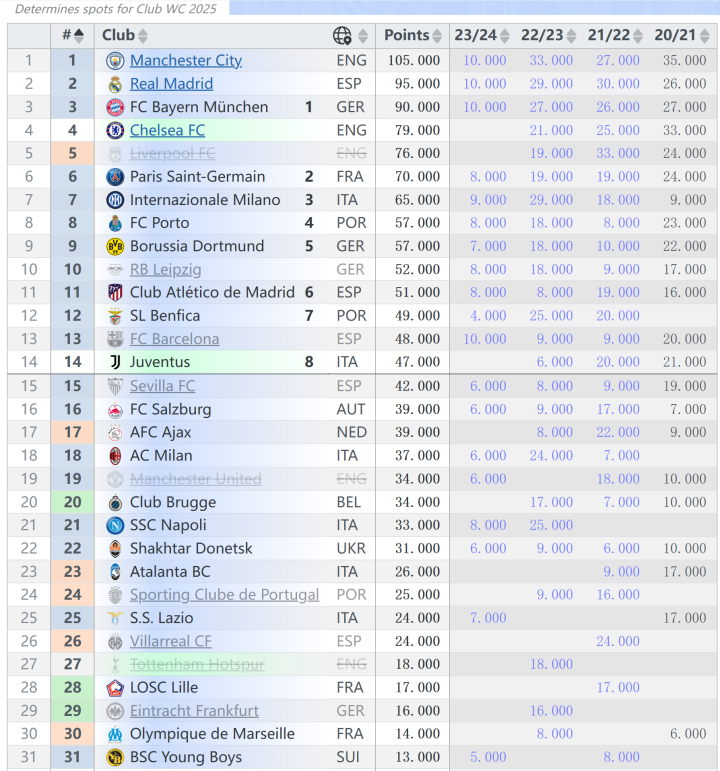Click the Borussia Dortmund BVB logo

(x=115, y=246)
